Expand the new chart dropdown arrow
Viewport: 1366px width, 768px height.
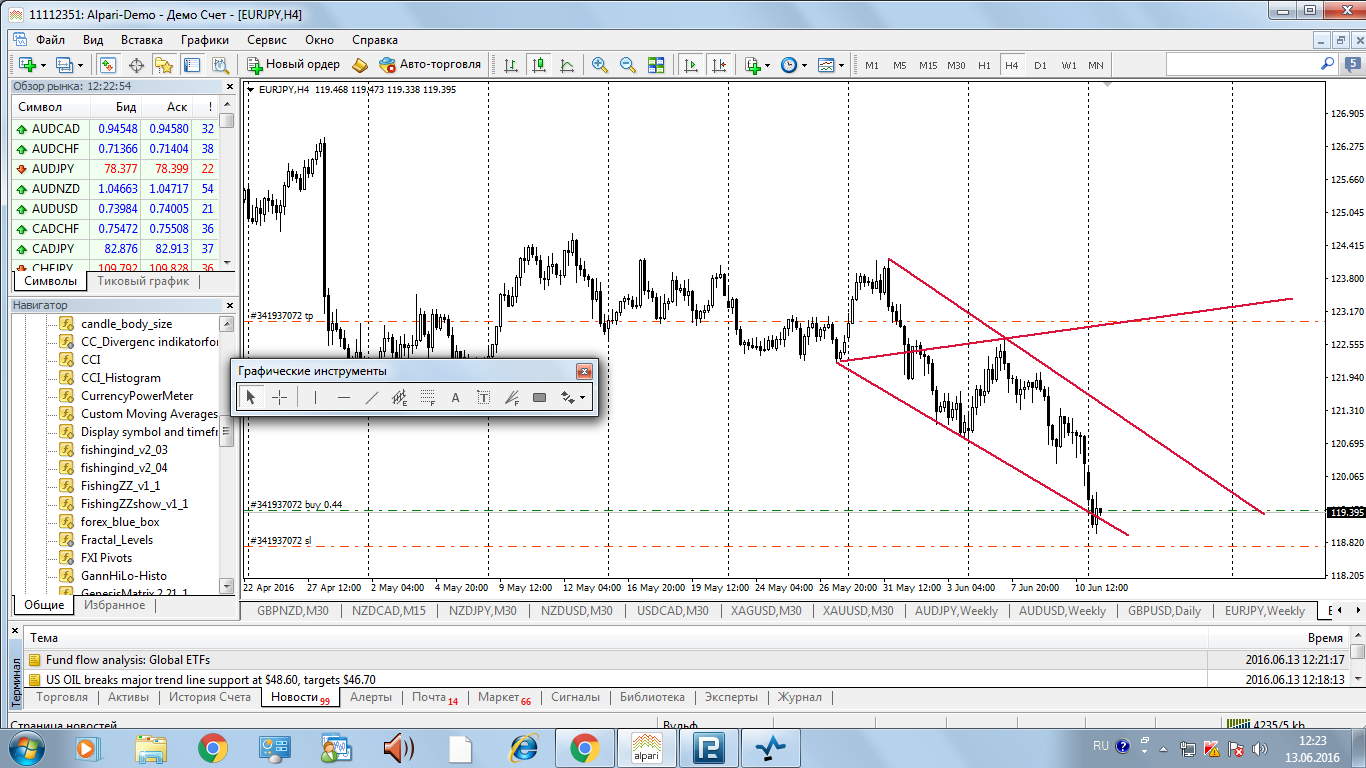43,65
